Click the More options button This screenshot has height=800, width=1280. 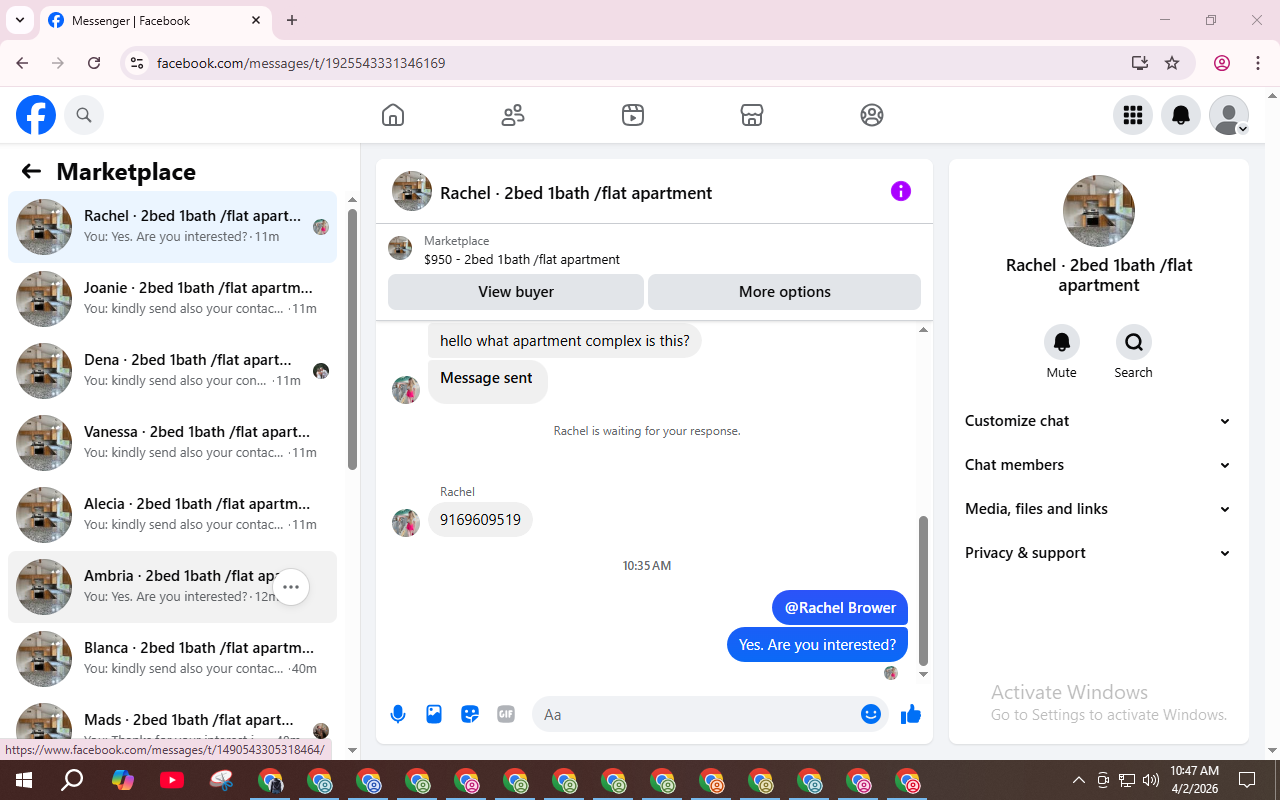tap(784, 292)
